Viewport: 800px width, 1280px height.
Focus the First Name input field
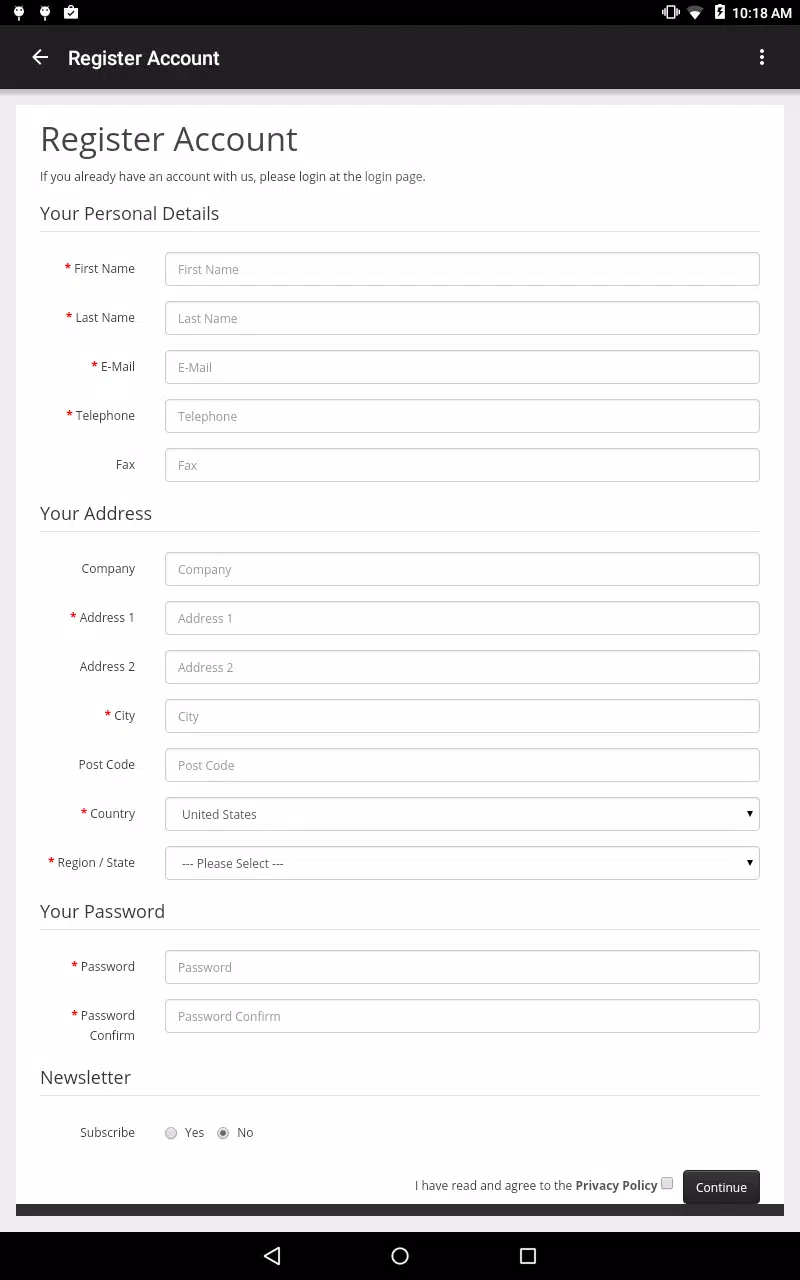(x=462, y=269)
